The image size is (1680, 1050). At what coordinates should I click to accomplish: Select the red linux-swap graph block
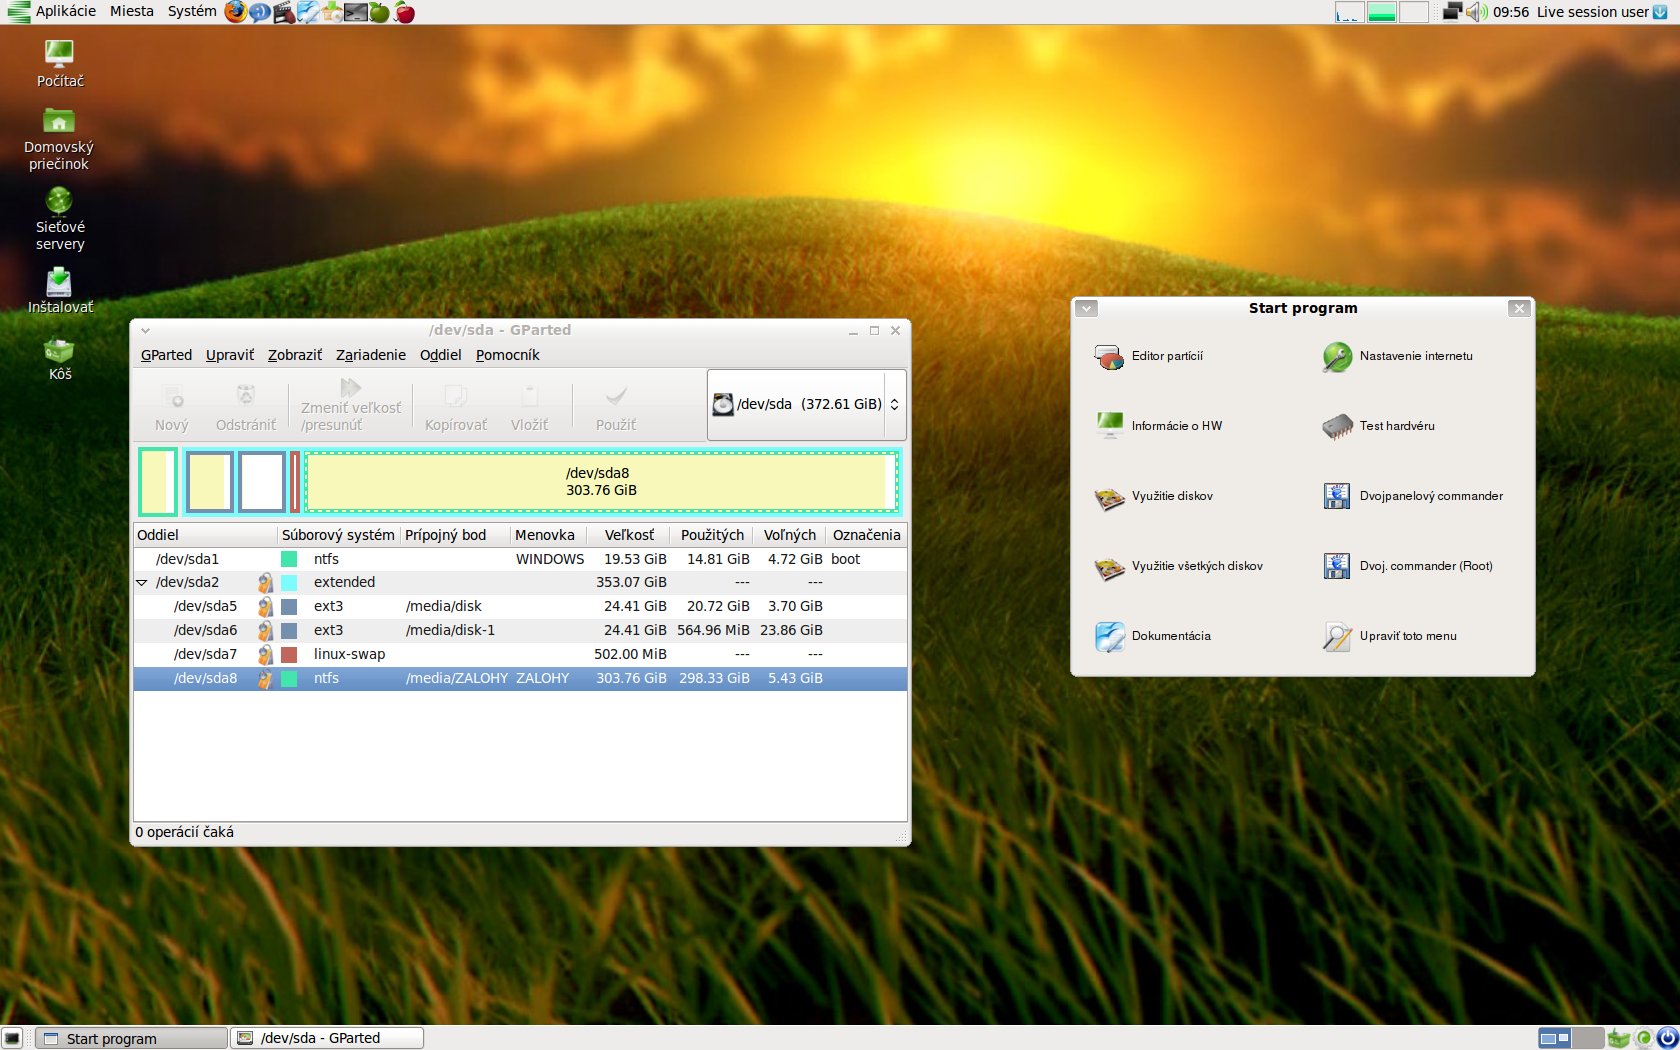point(295,482)
